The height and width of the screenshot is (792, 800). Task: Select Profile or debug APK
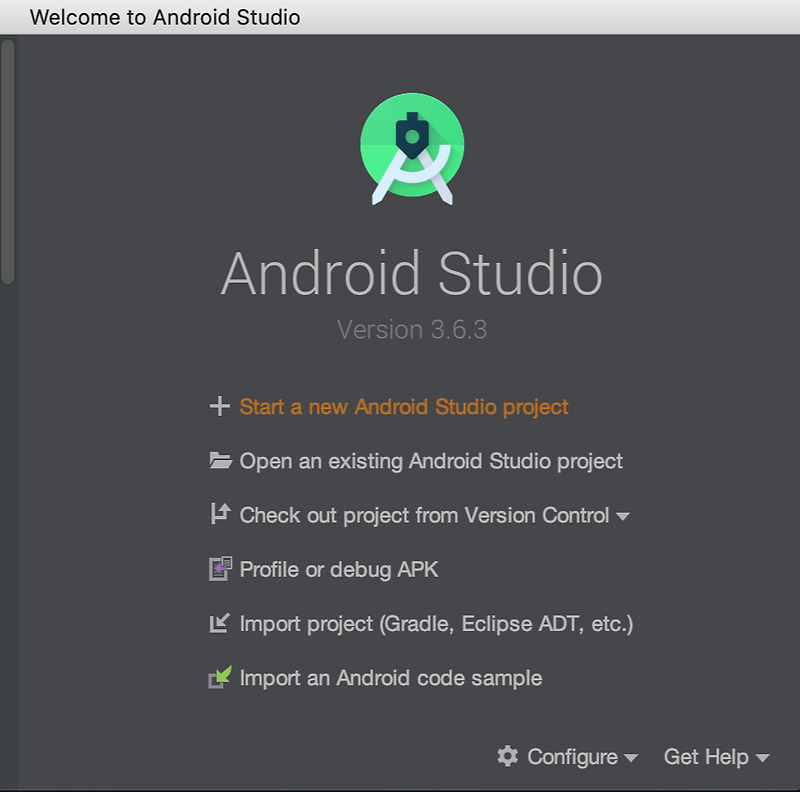339,570
